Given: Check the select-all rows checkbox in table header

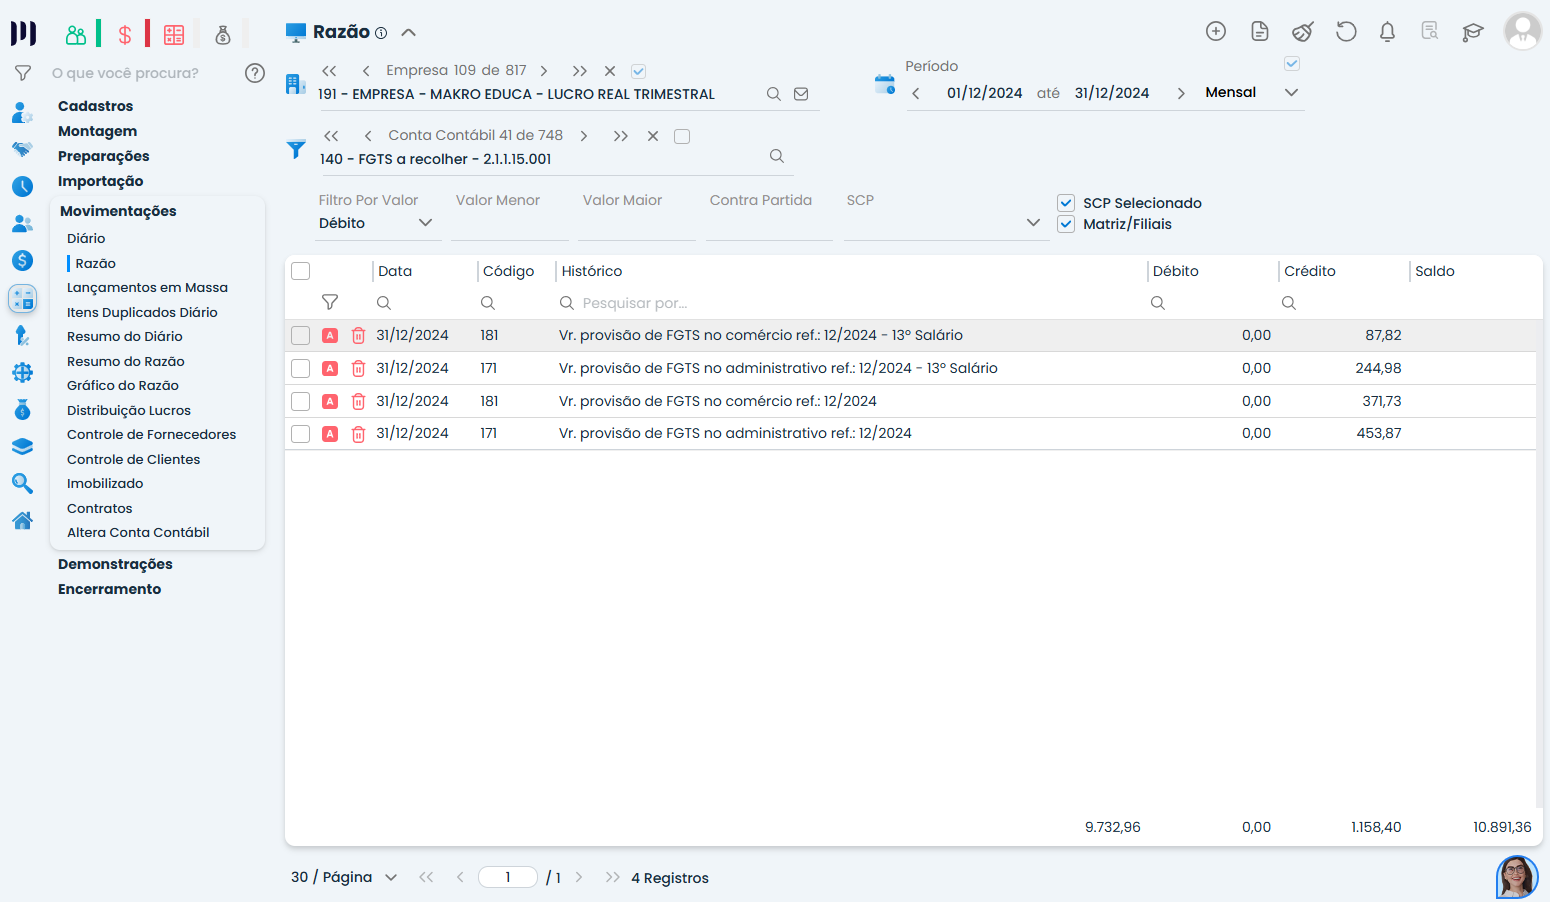Looking at the screenshot, I should pyautogui.click(x=301, y=271).
